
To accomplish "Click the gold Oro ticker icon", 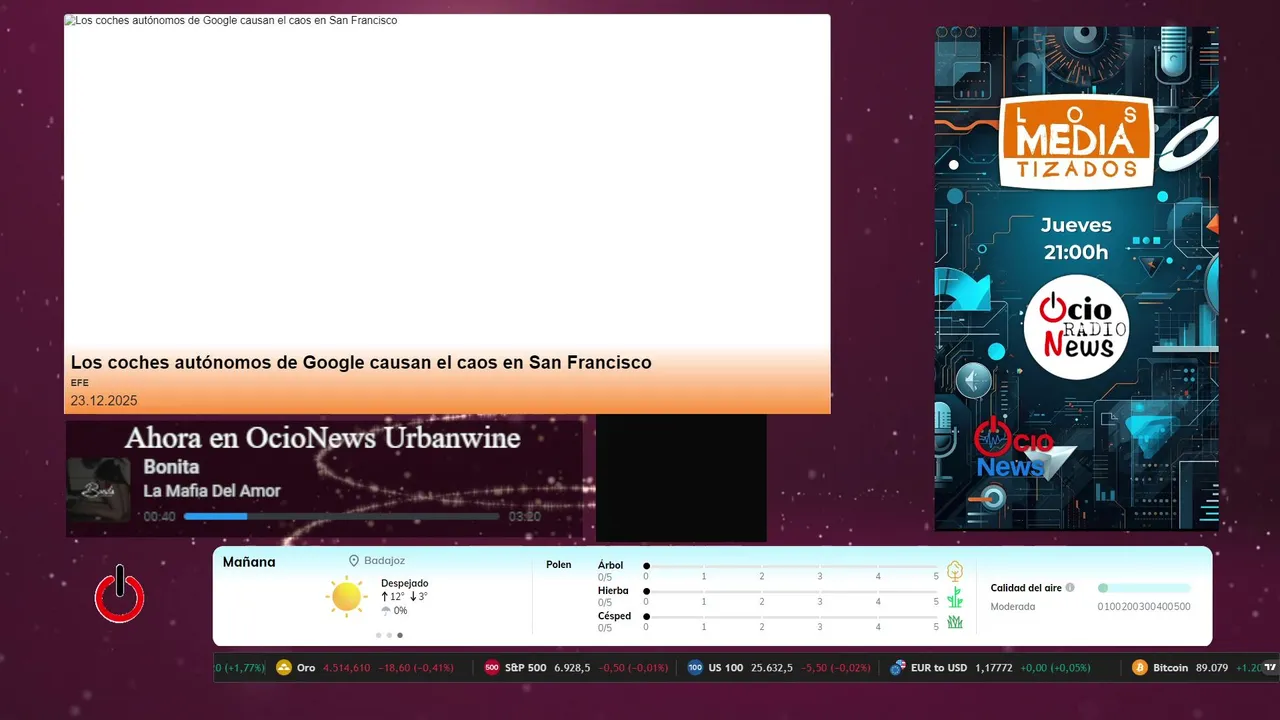I will [x=284, y=668].
